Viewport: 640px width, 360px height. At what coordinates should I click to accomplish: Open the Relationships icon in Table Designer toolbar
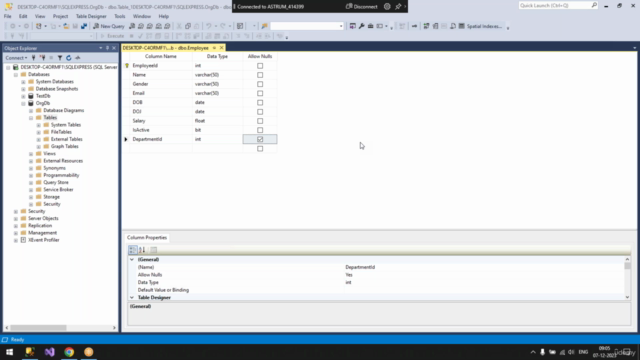426,26
